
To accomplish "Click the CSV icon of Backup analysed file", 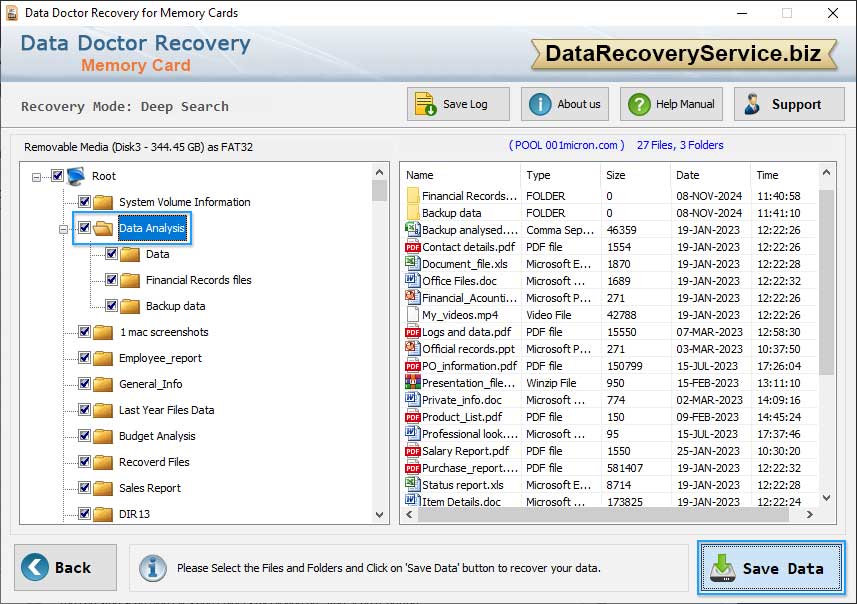I will point(413,230).
